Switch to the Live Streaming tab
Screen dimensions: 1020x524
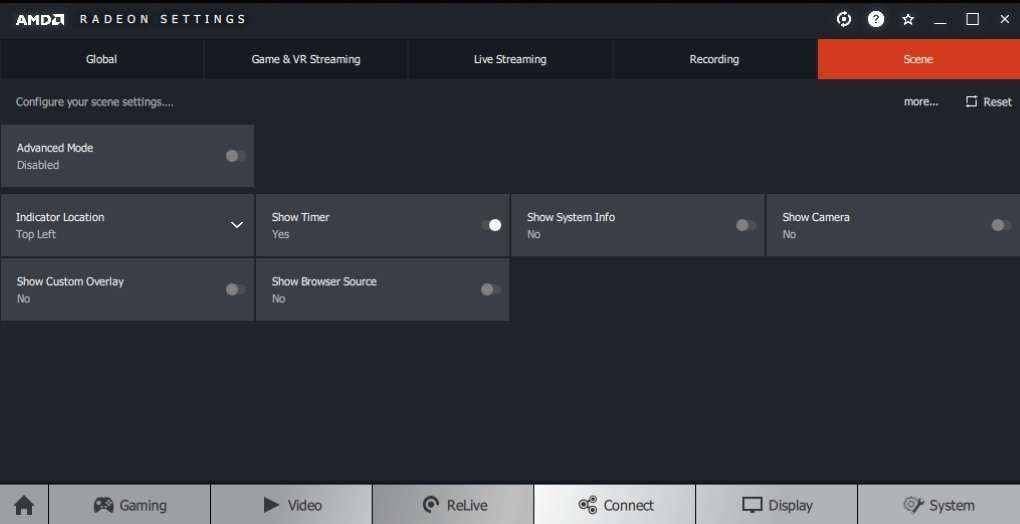(x=510, y=59)
